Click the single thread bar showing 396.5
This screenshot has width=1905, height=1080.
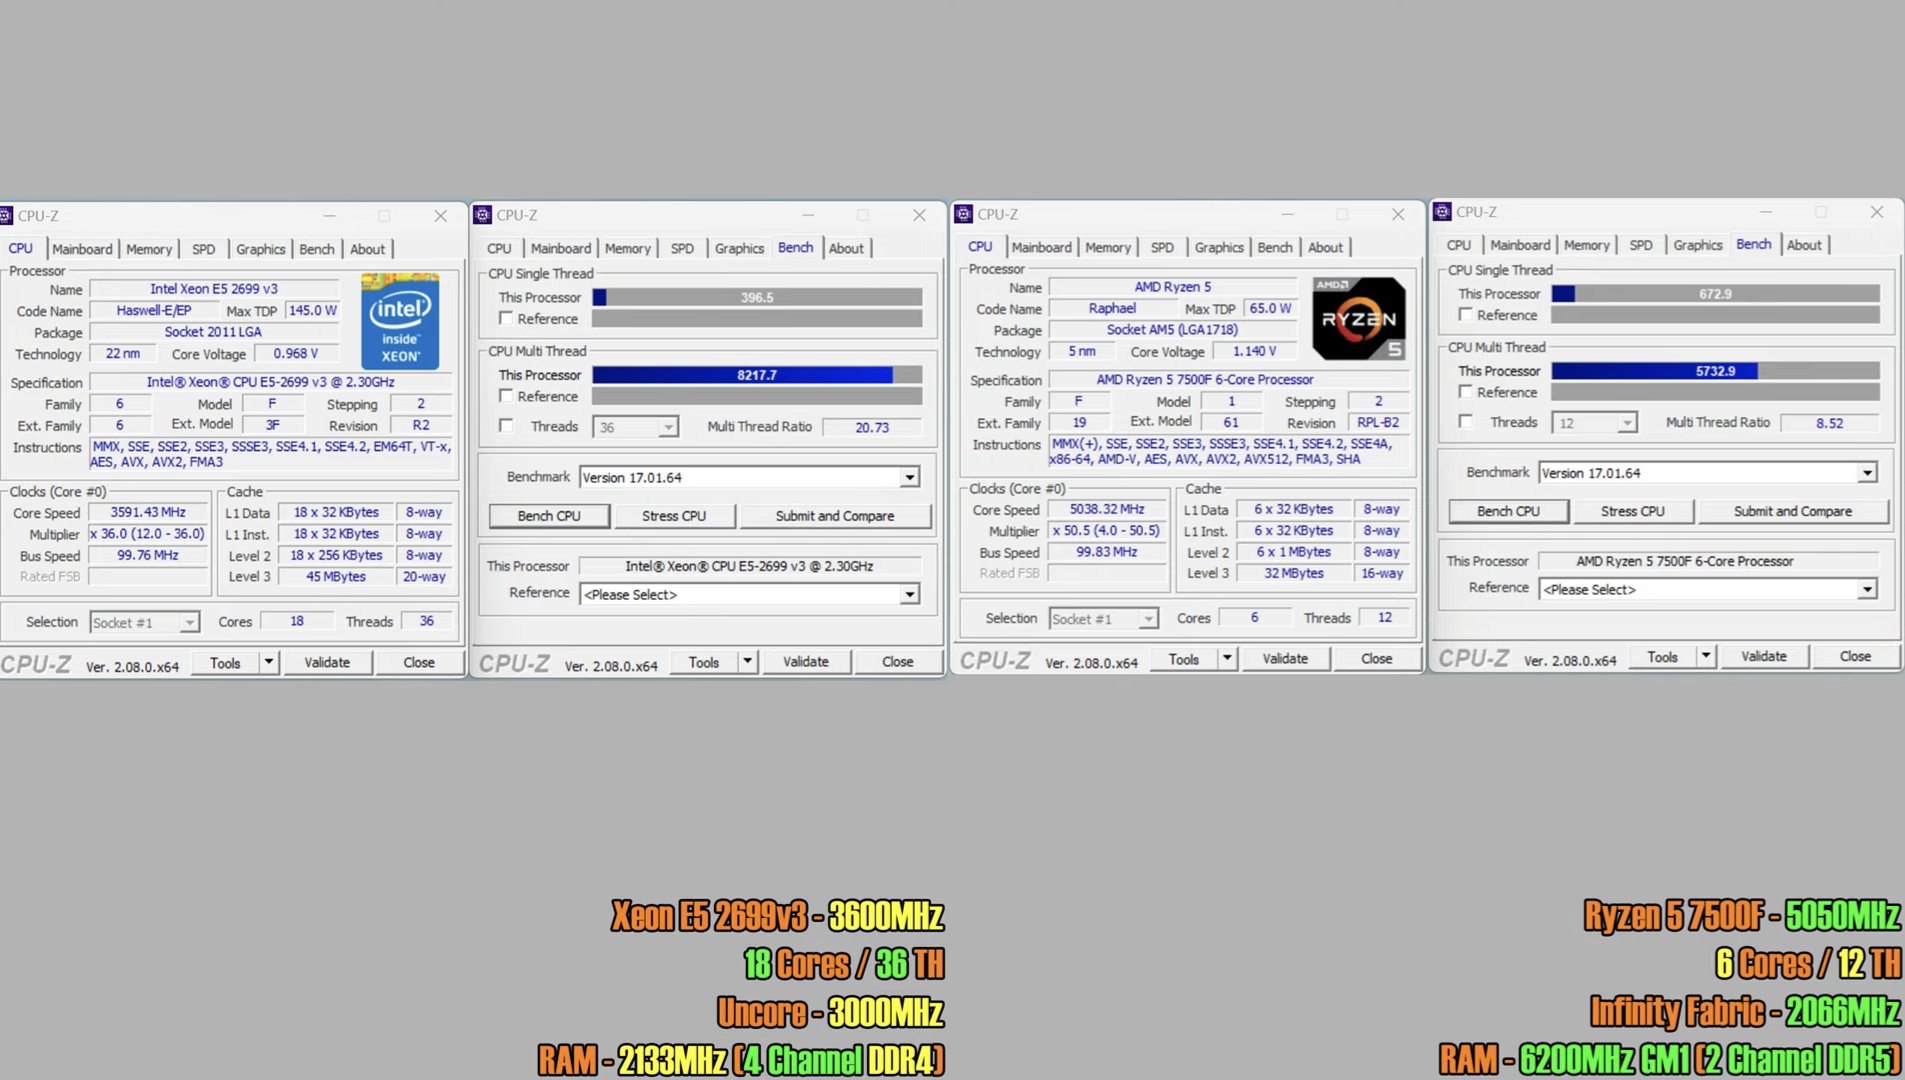coord(757,297)
